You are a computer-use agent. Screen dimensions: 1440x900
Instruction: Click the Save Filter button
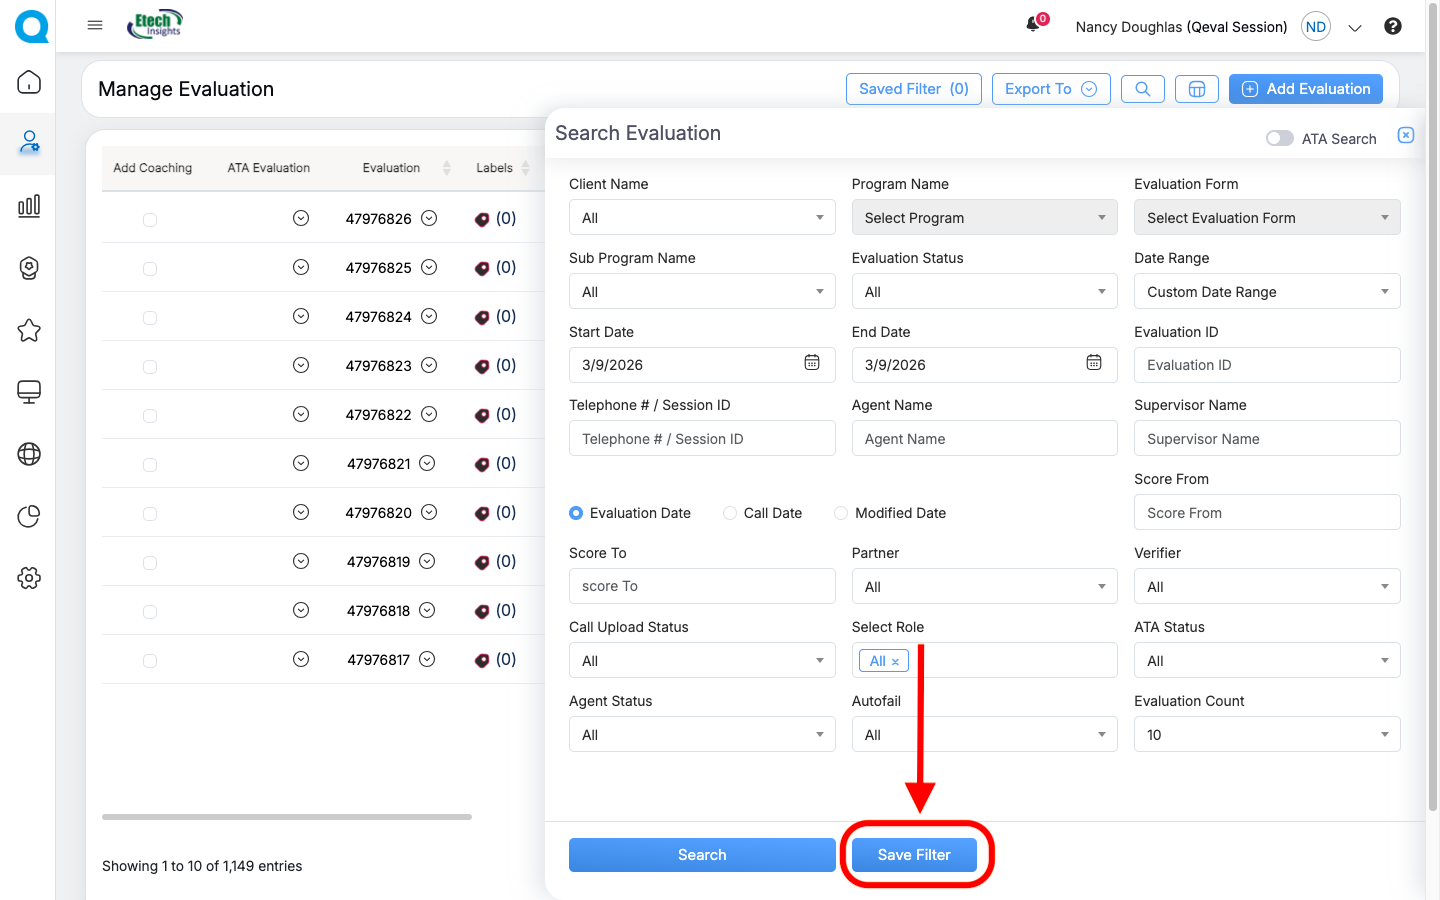[914, 855]
